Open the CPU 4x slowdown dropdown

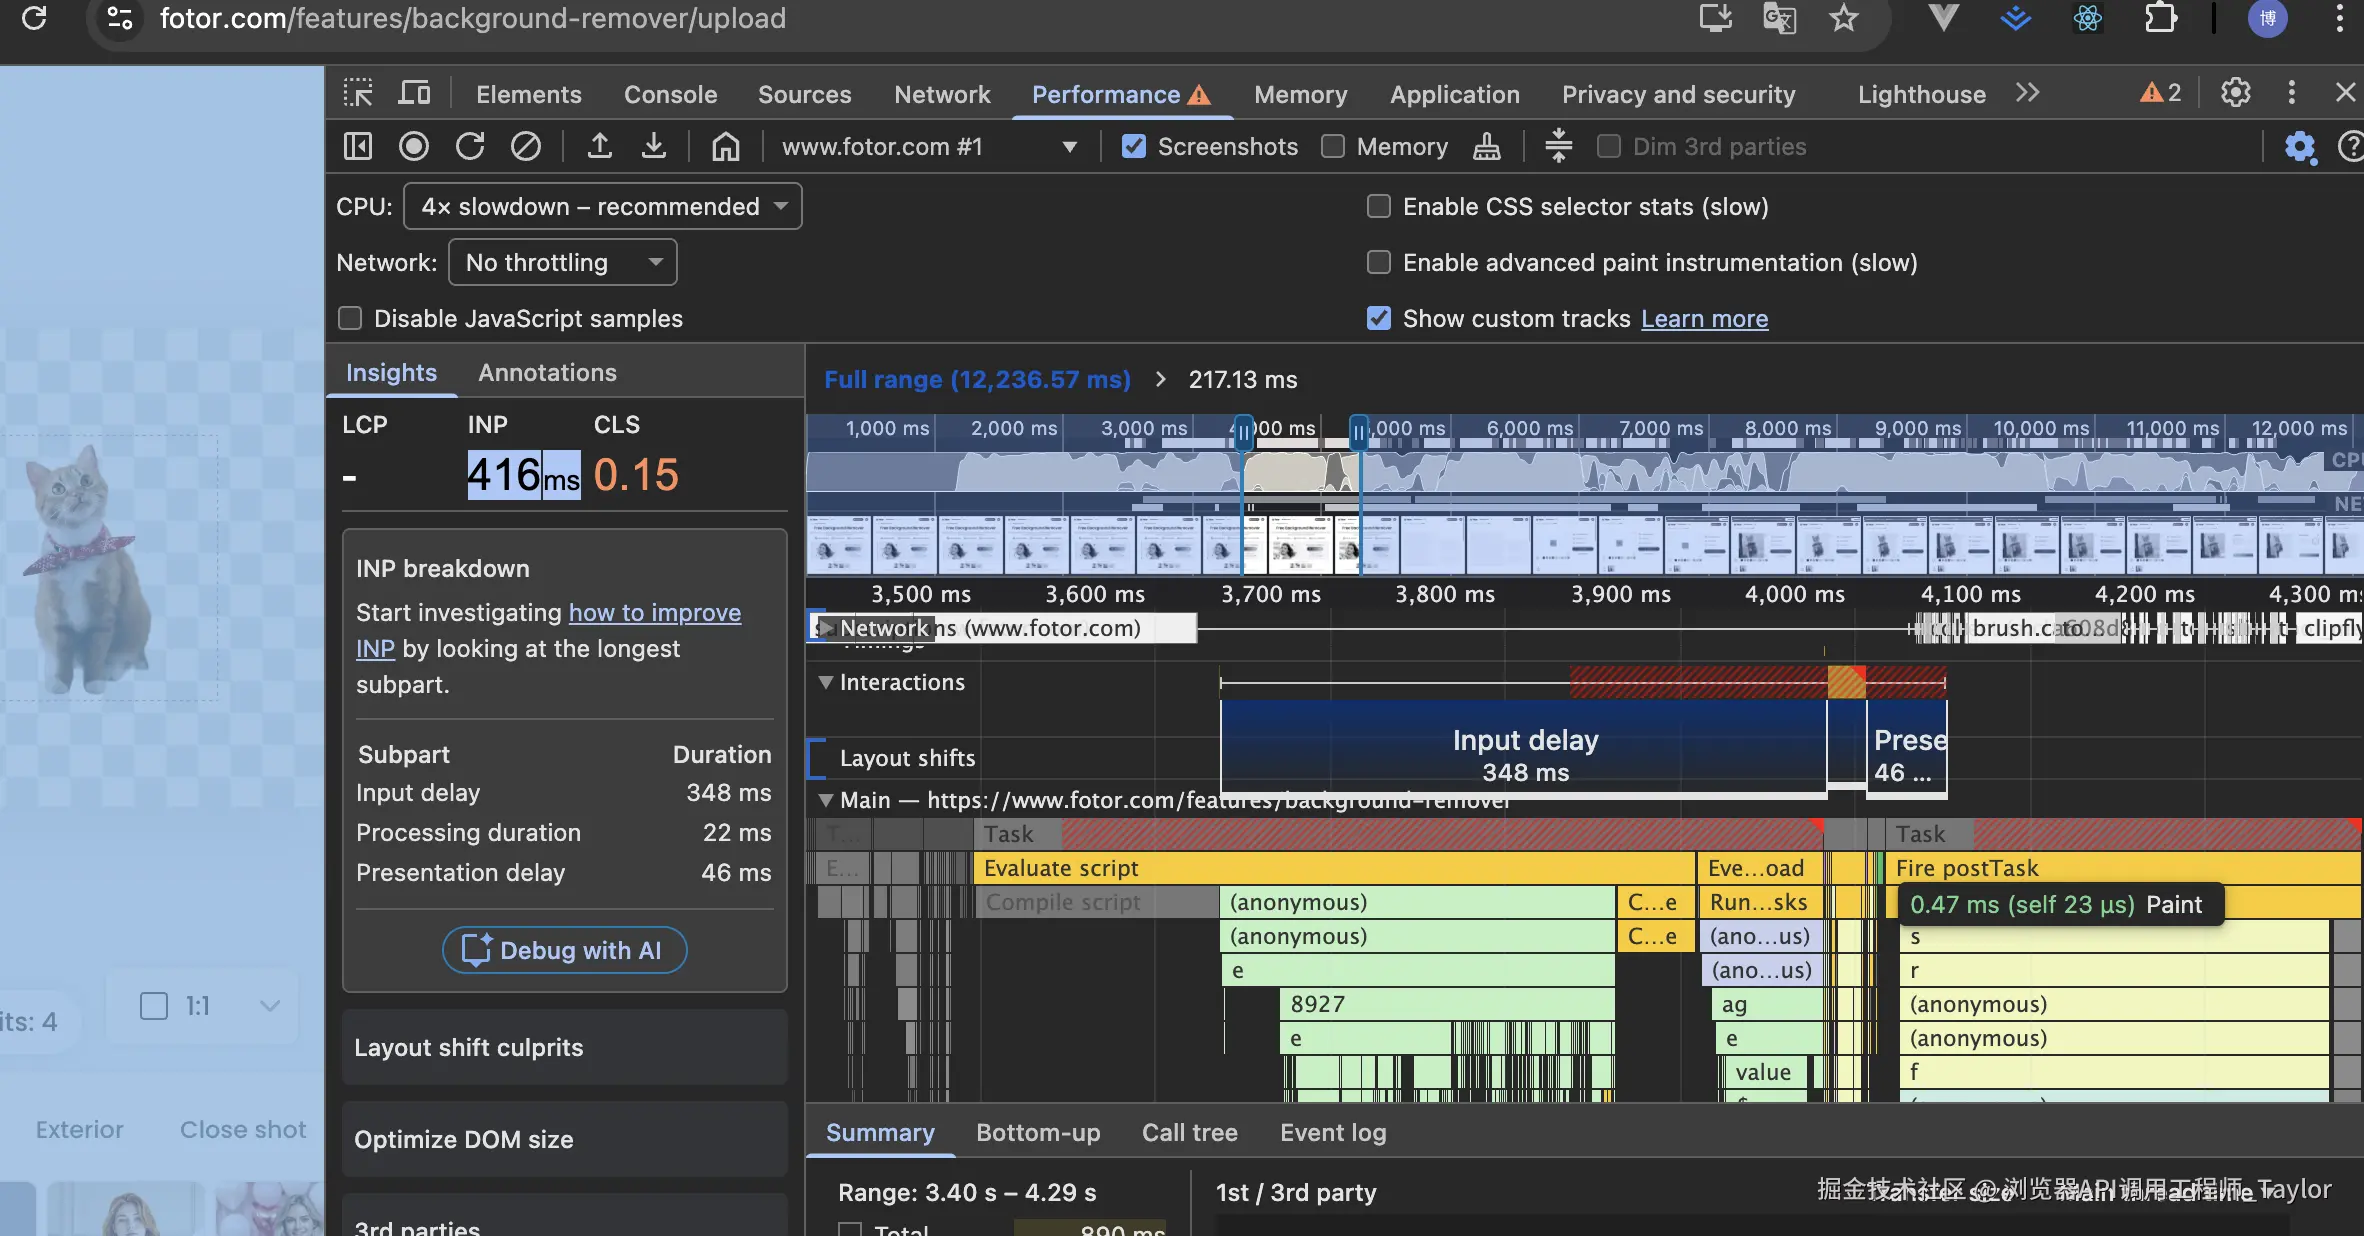click(x=603, y=207)
